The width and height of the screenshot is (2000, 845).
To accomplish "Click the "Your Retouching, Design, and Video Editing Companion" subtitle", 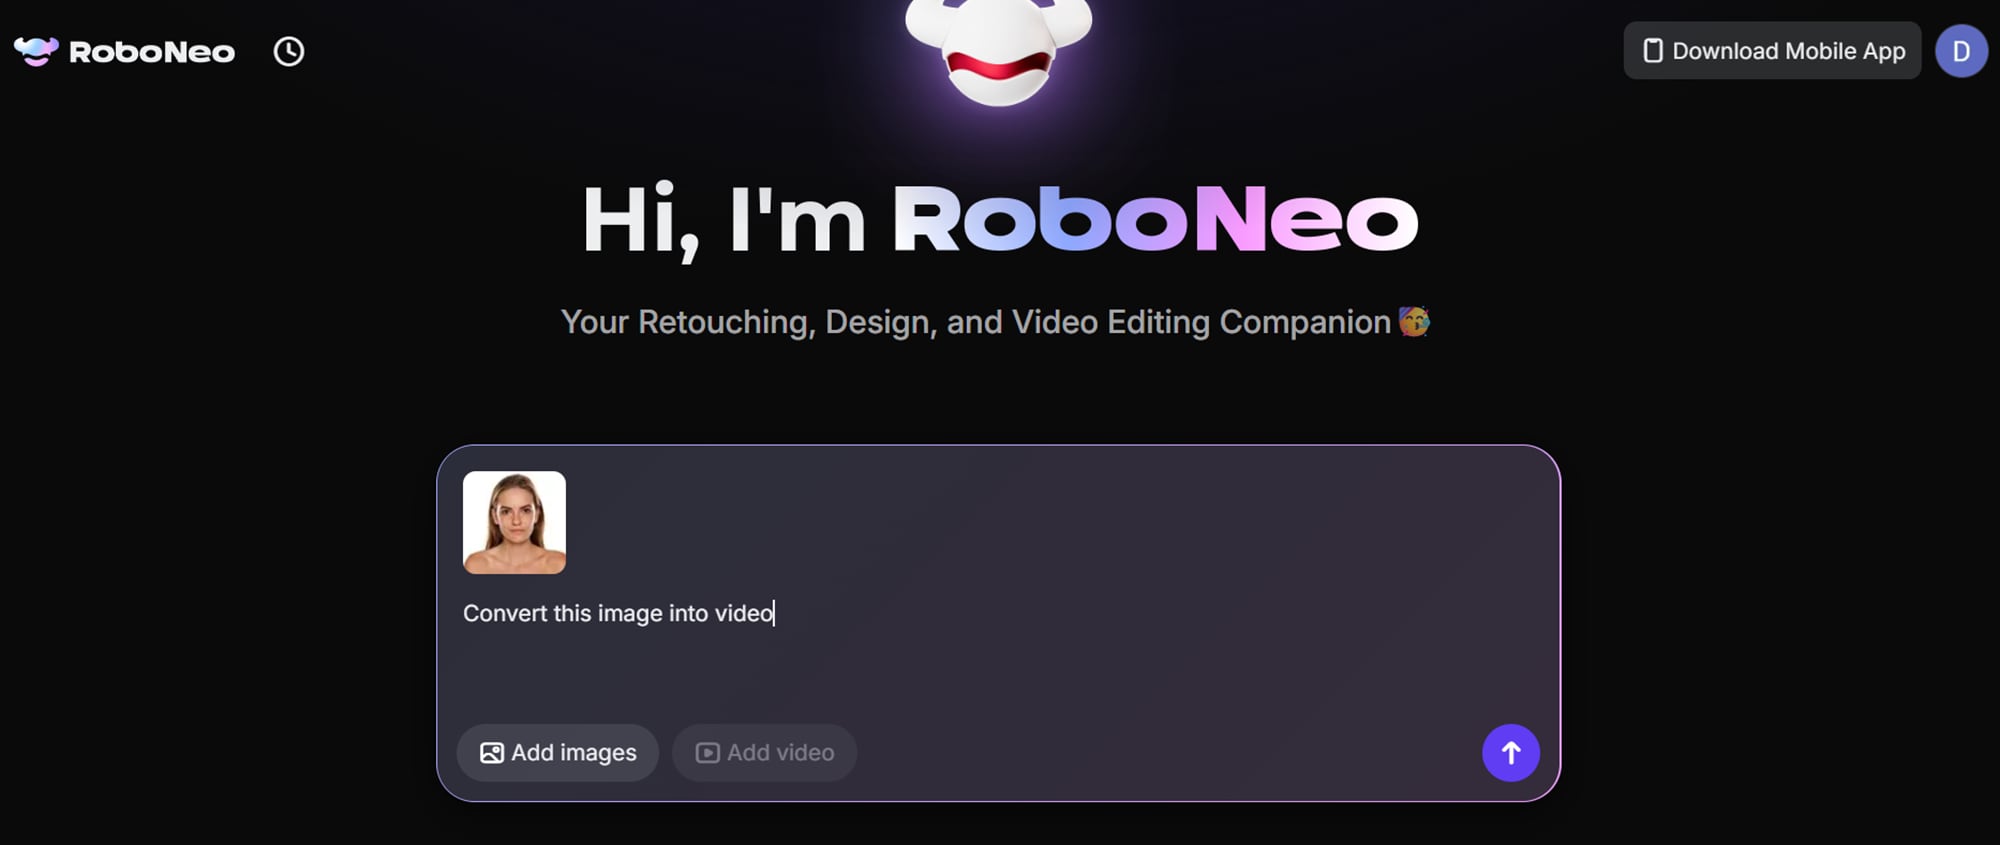I will 976,322.
